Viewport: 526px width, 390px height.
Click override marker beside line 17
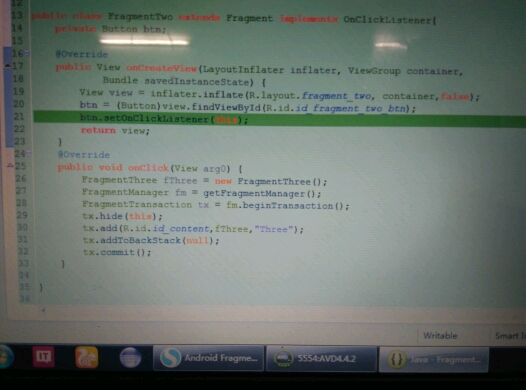(x=7, y=65)
